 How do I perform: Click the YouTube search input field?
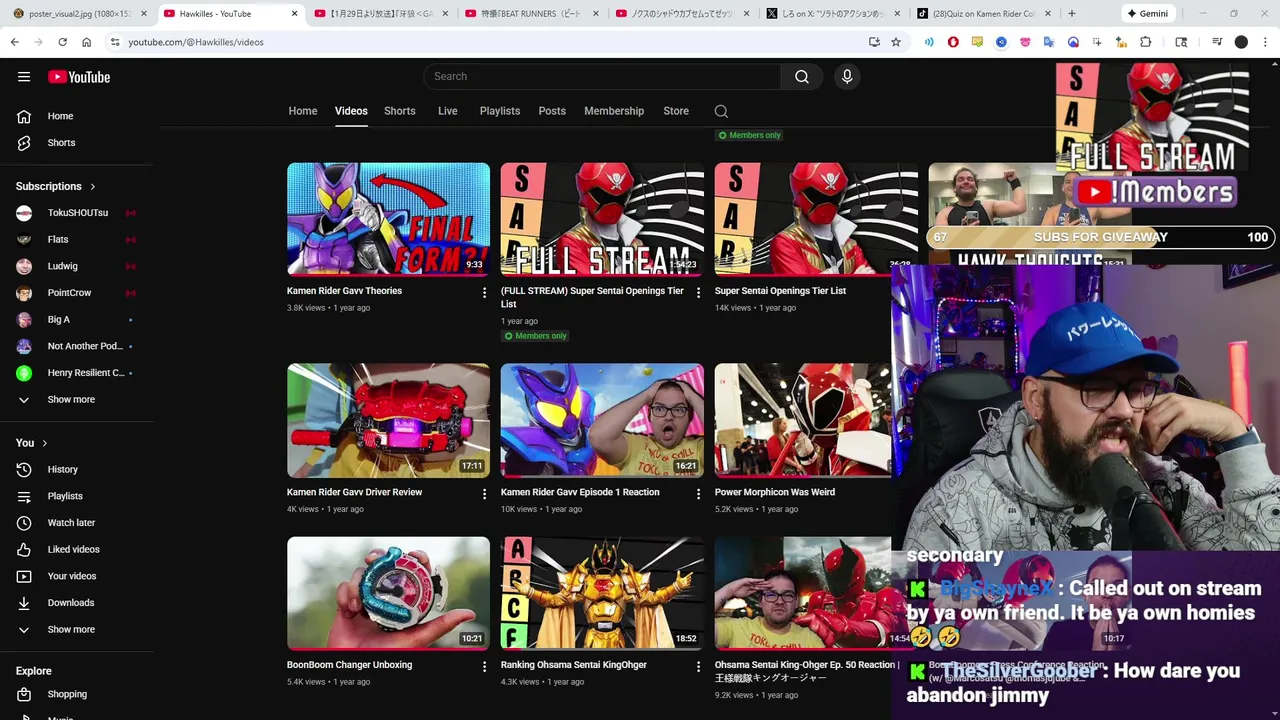pos(602,77)
